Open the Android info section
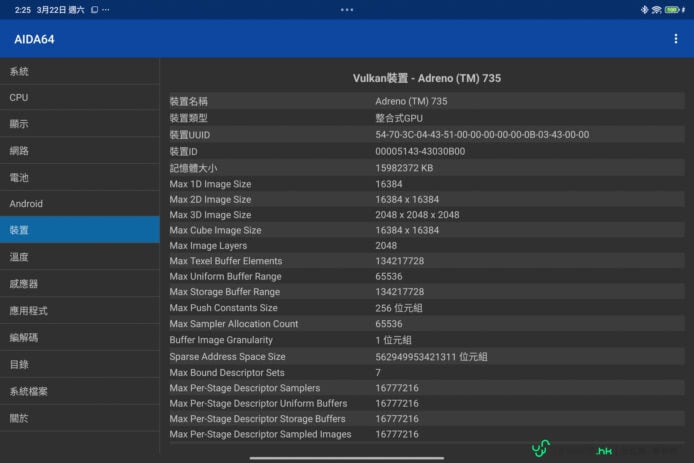Screen dimensions: 694x463 [x=79, y=204]
